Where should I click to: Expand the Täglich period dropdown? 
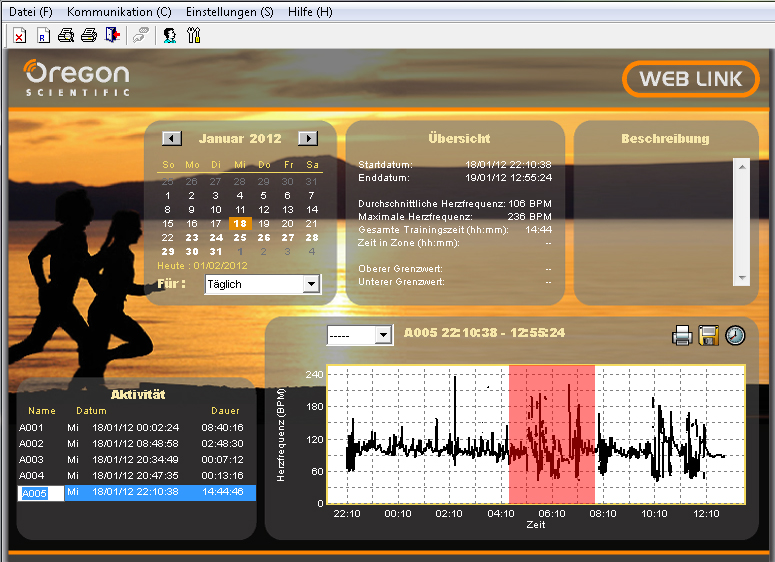pos(311,284)
